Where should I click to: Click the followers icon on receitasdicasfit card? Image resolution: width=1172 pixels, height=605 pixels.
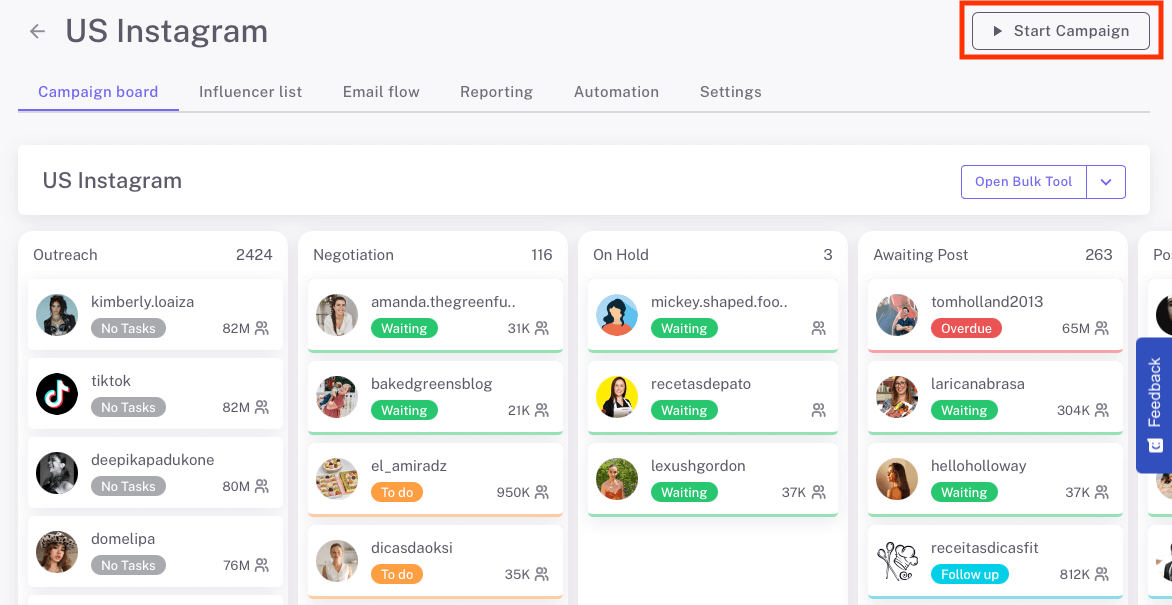point(1102,574)
